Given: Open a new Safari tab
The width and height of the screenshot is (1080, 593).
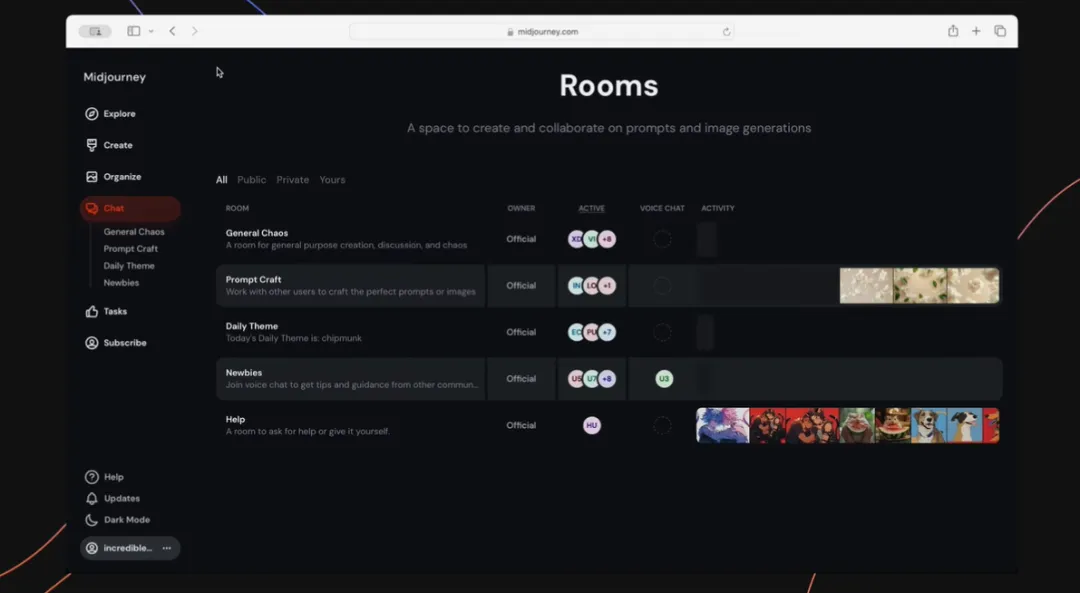Looking at the screenshot, I should tap(976, 31).
